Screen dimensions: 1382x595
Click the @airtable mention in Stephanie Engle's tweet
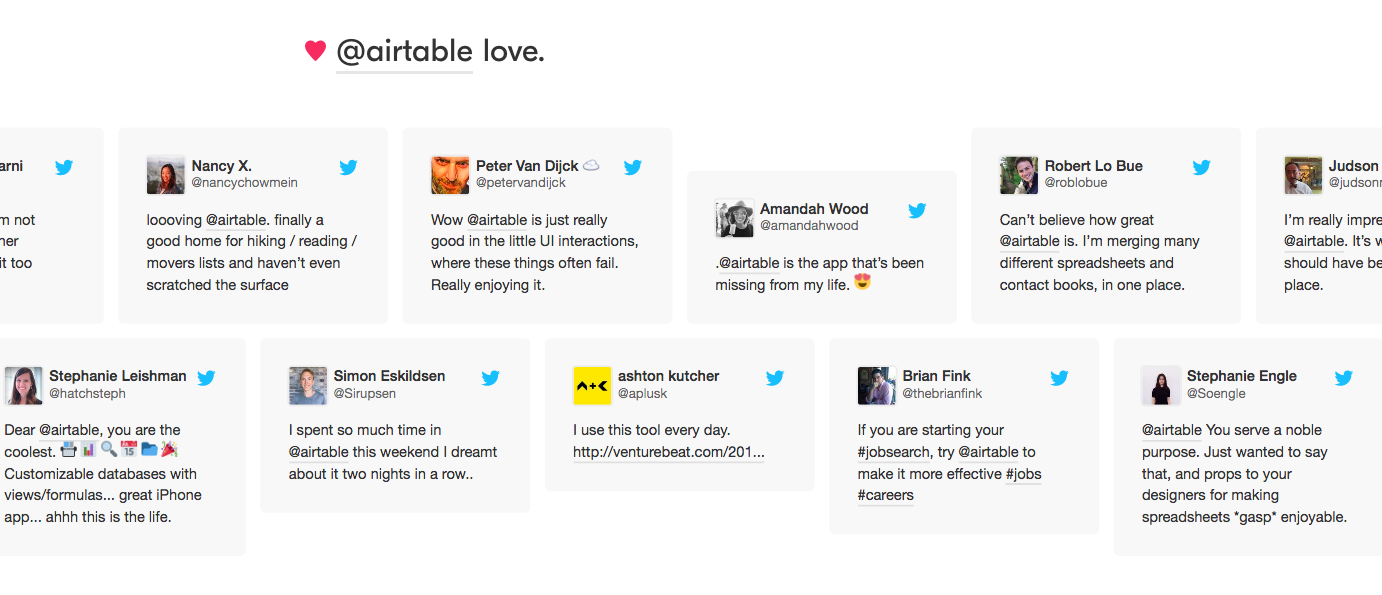pos(1172,430)
